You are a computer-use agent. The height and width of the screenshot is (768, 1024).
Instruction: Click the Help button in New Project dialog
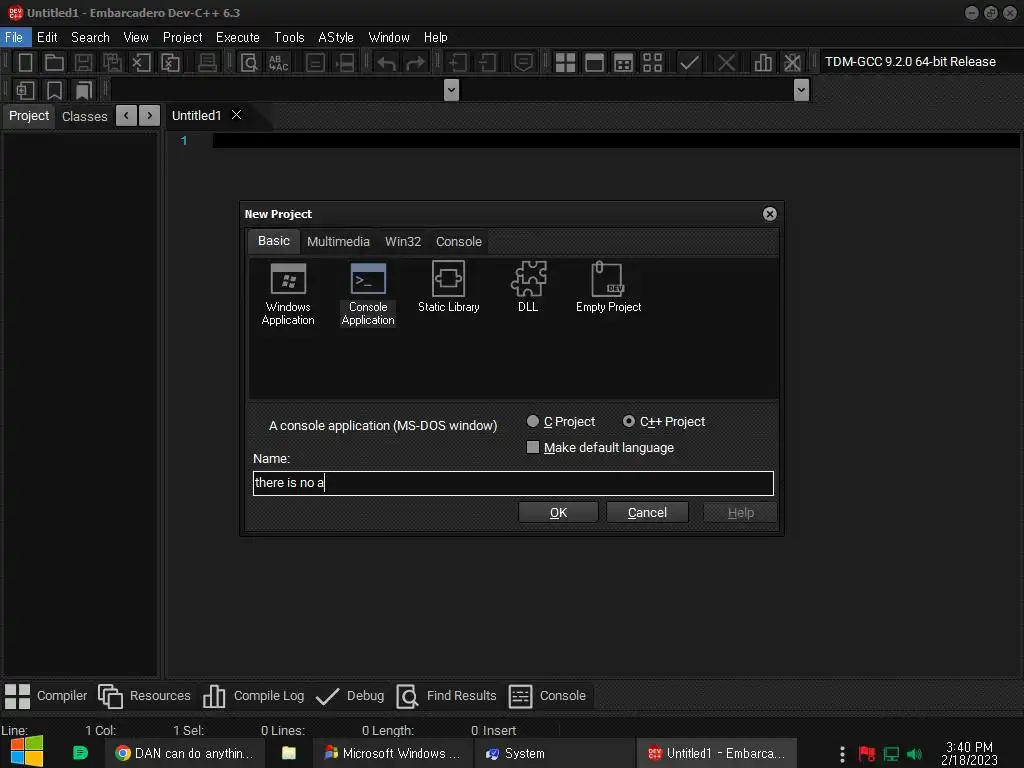coord(741,513)
